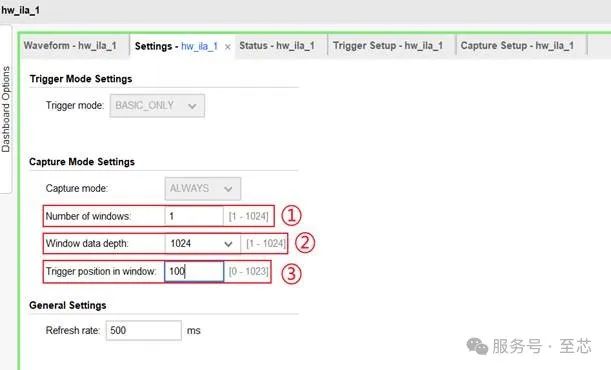Click the Trigger Mode Settings heading

click(81, 79)
